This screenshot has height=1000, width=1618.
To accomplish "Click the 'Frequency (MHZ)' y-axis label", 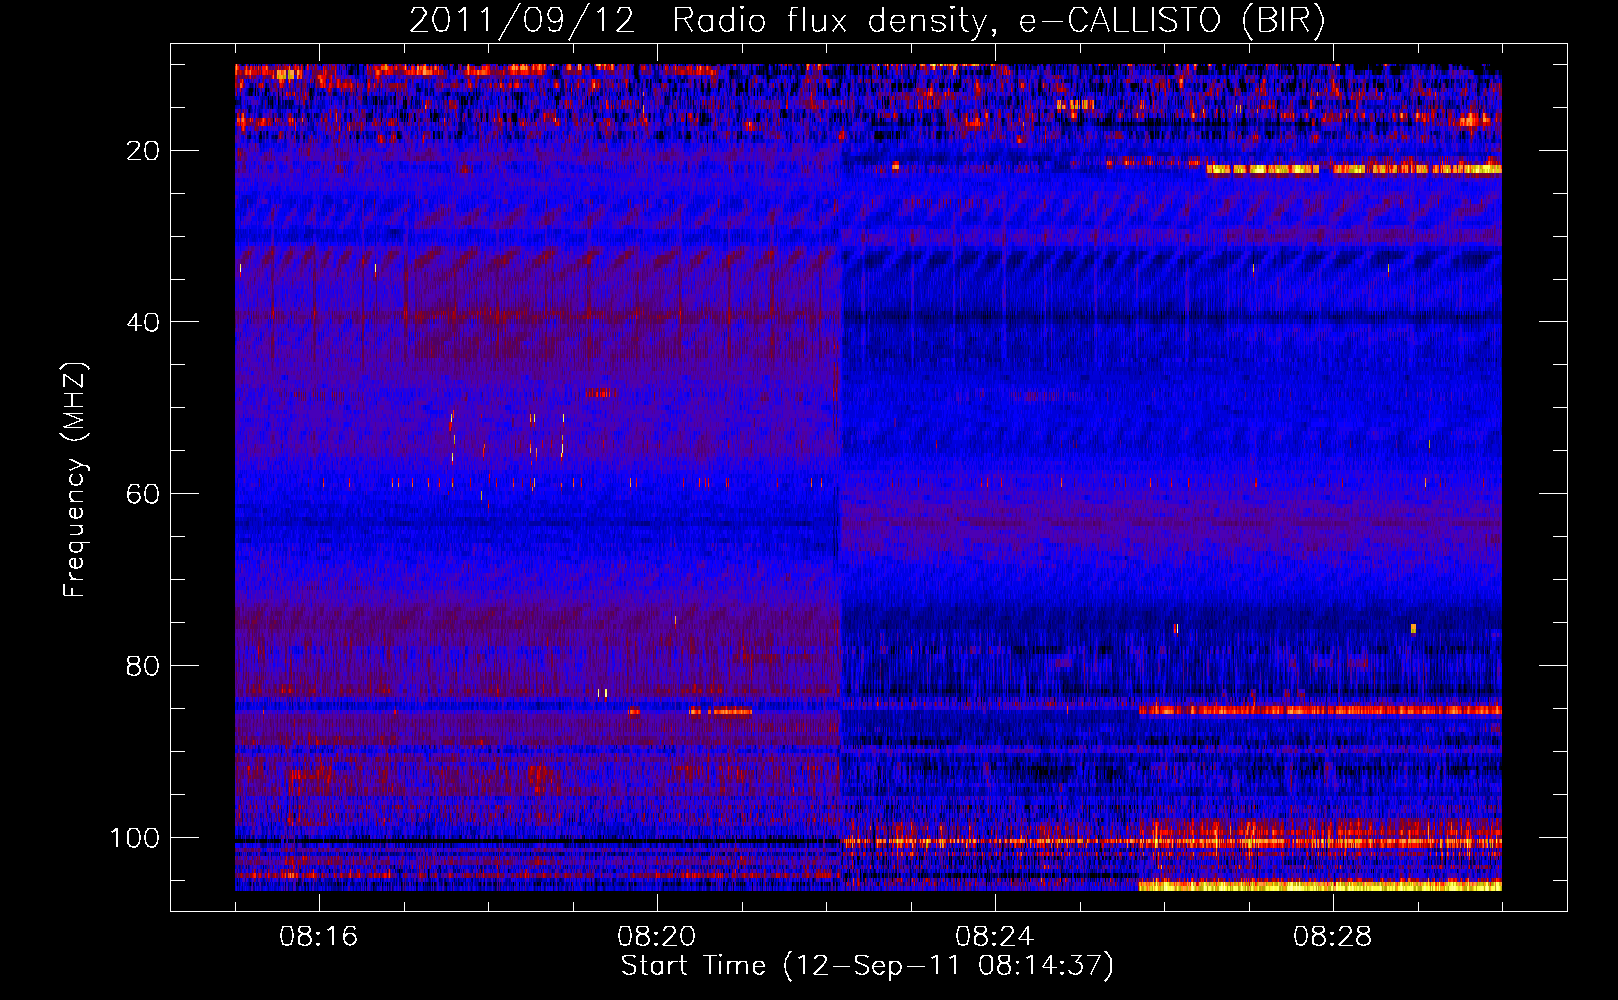I will pos(75,480).
